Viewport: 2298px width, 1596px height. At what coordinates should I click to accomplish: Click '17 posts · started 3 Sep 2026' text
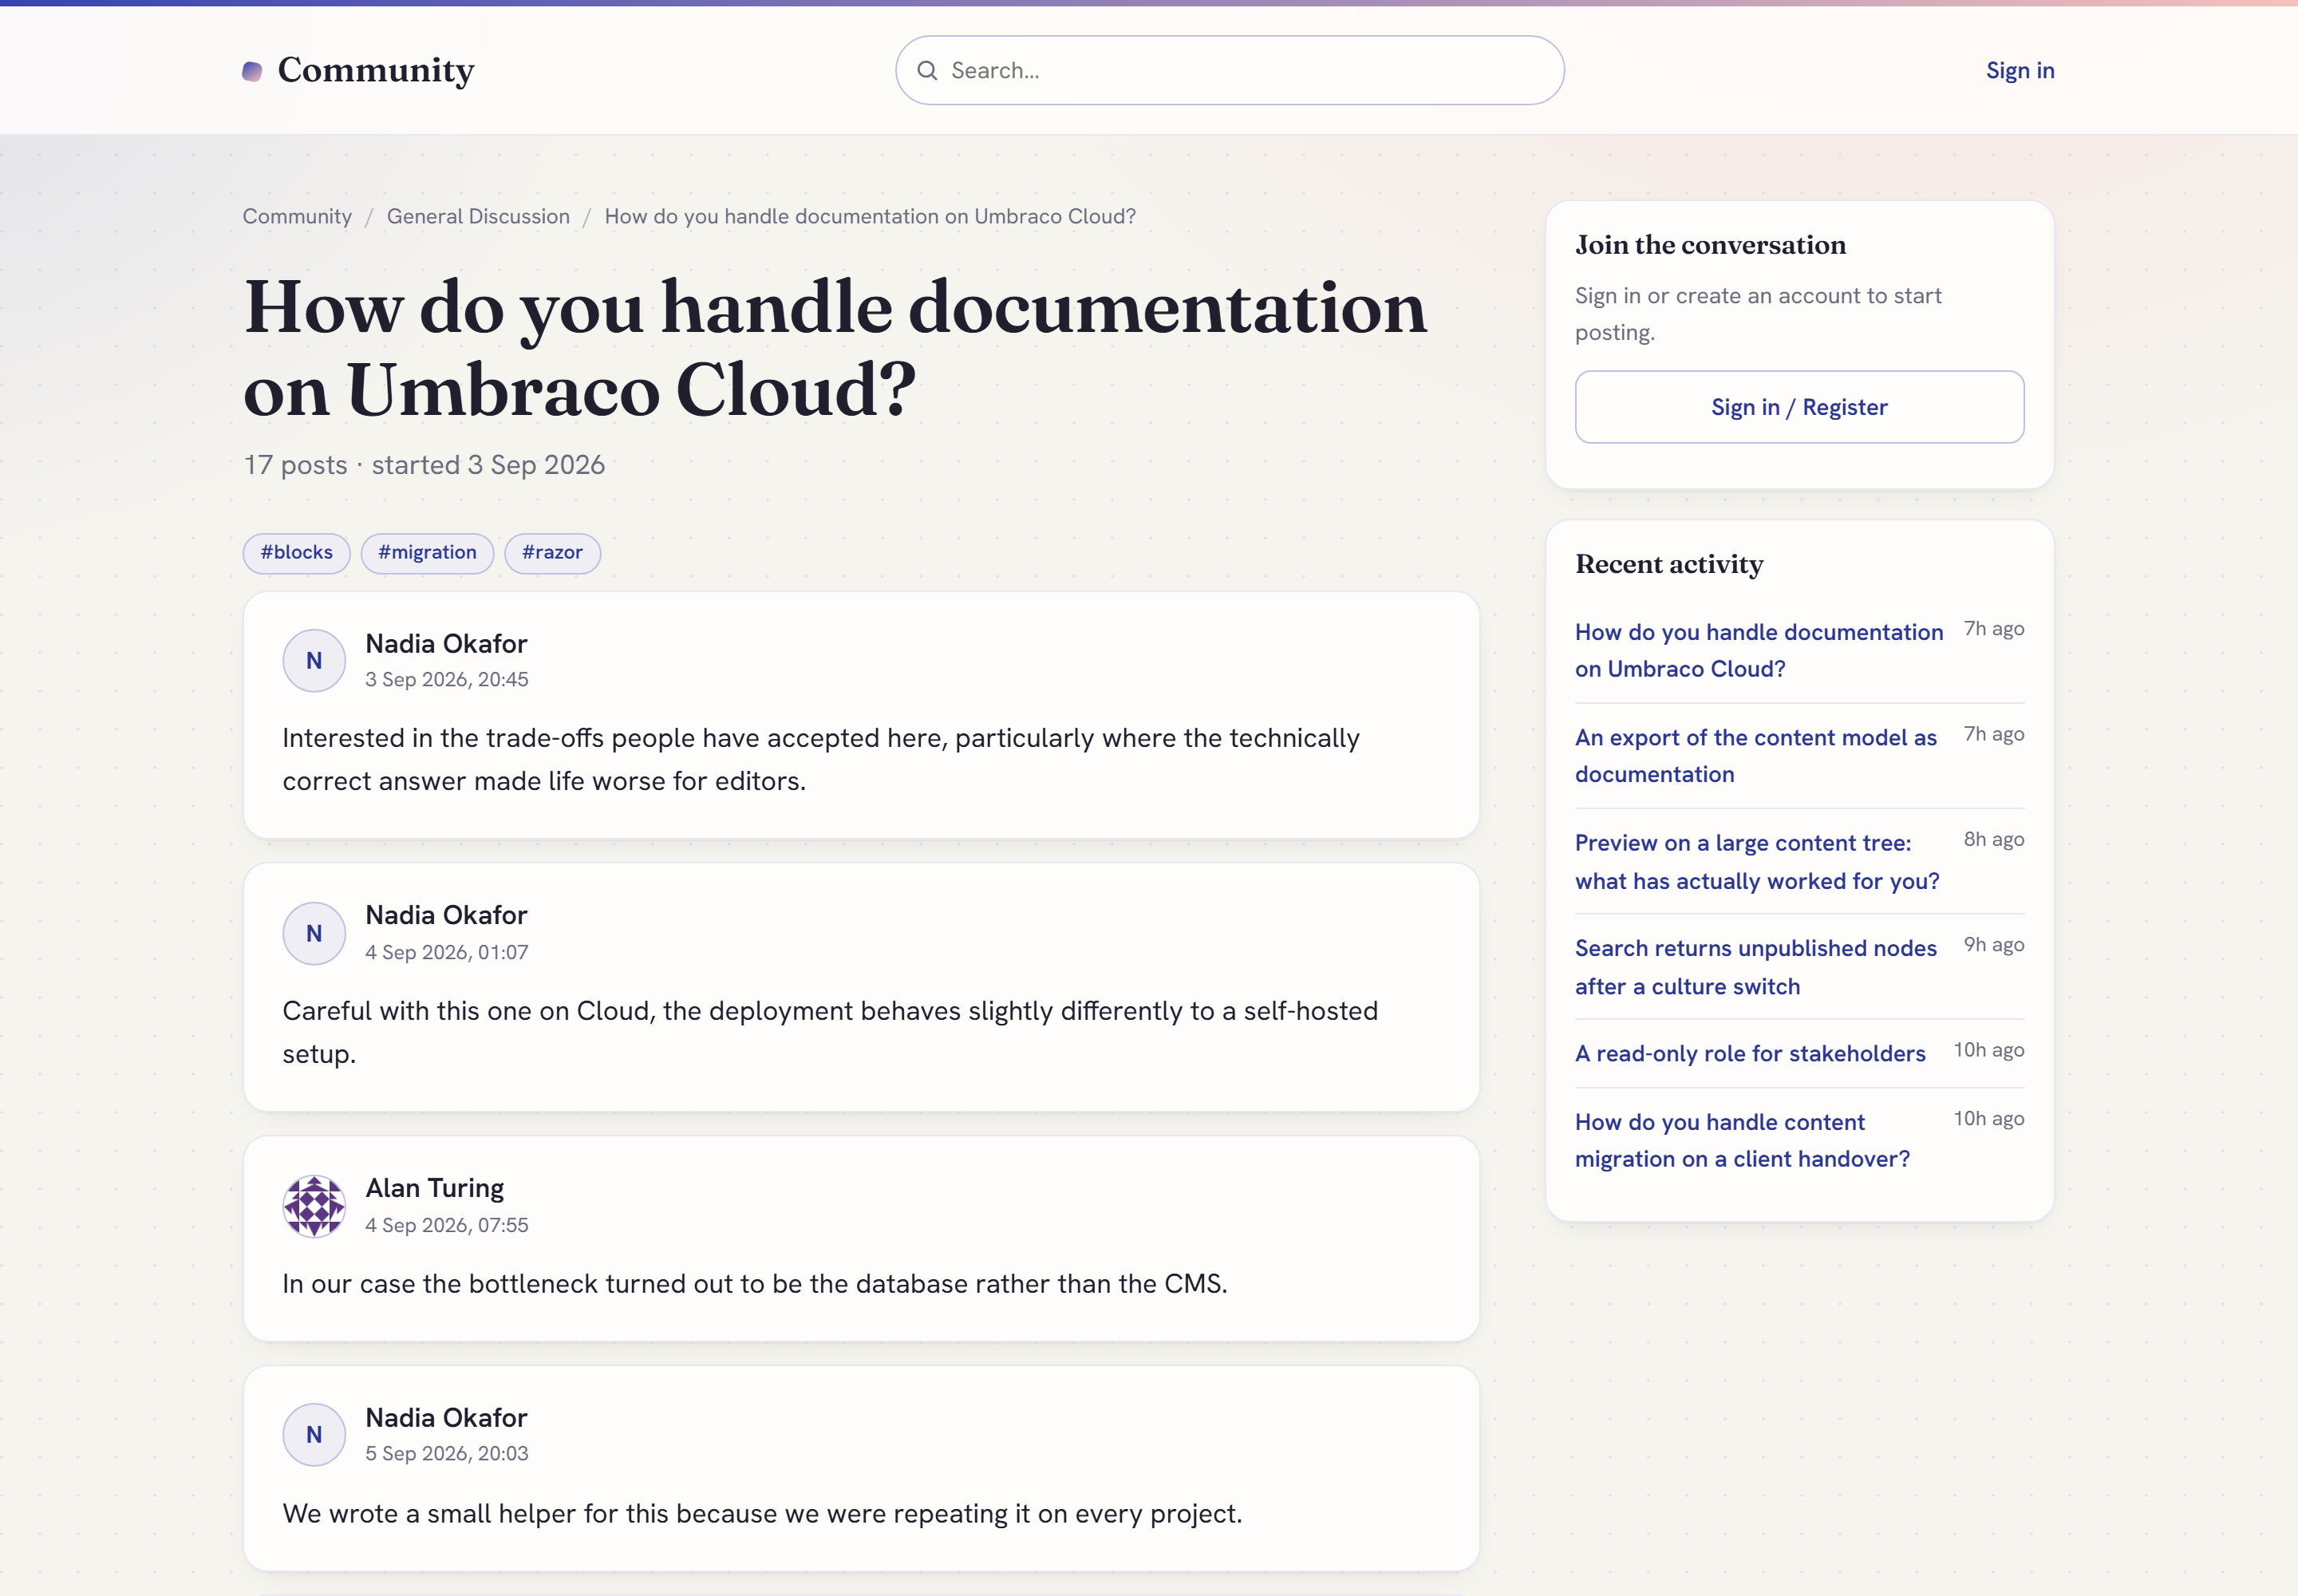pyautogui.click(x=424, y=465)
